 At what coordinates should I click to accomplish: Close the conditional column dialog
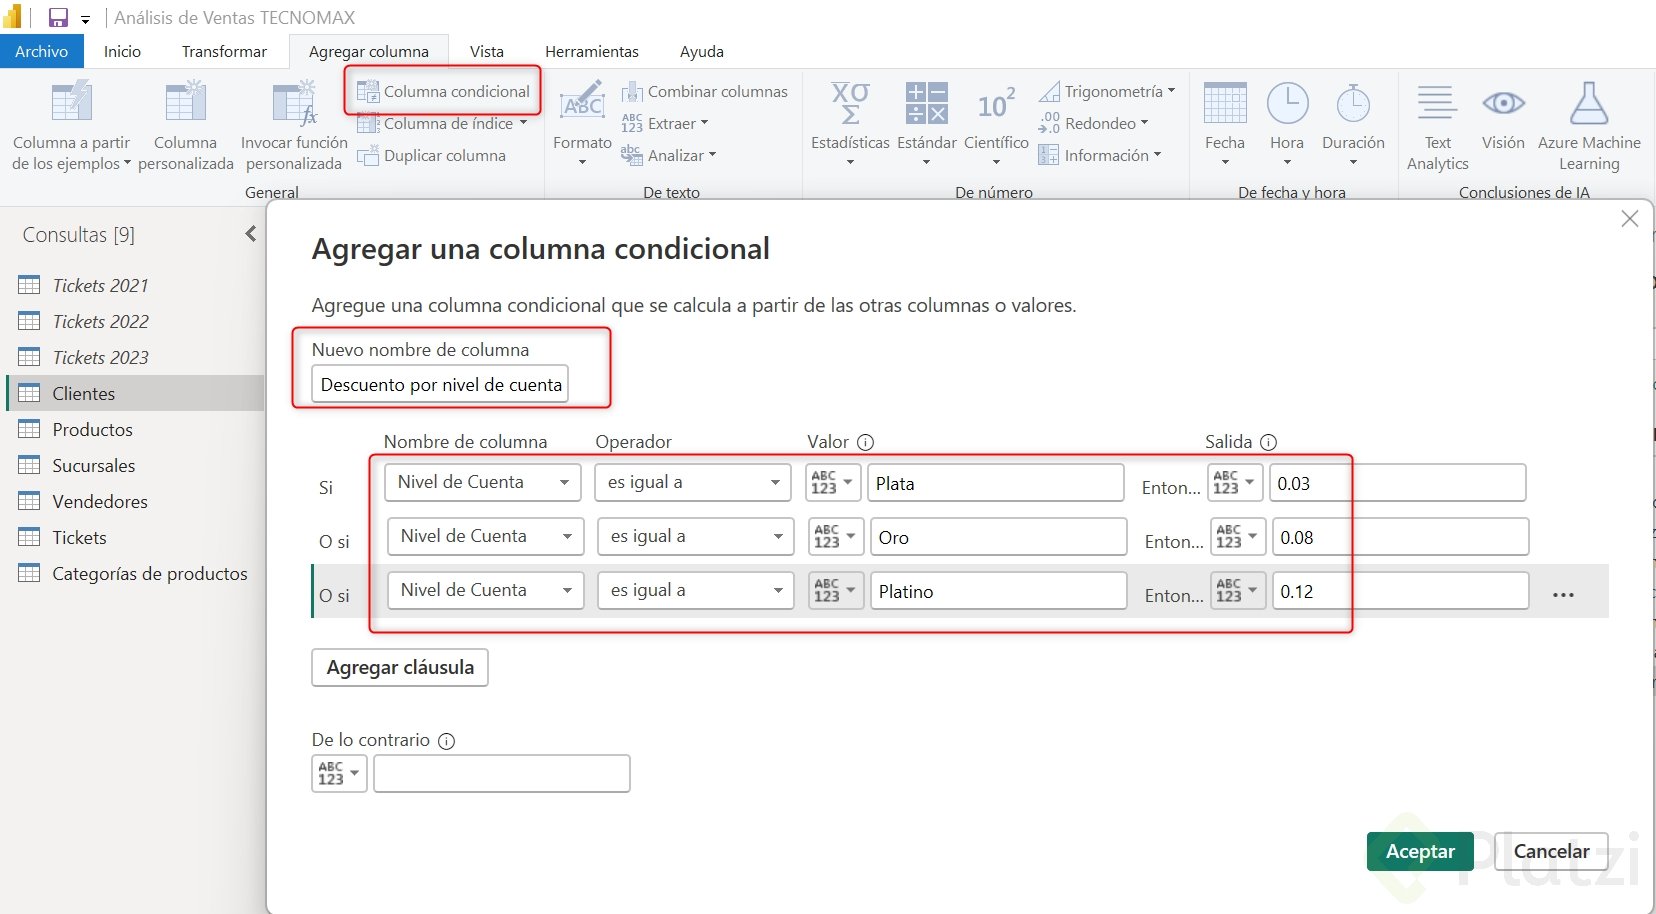click(x=1630, y=219)
